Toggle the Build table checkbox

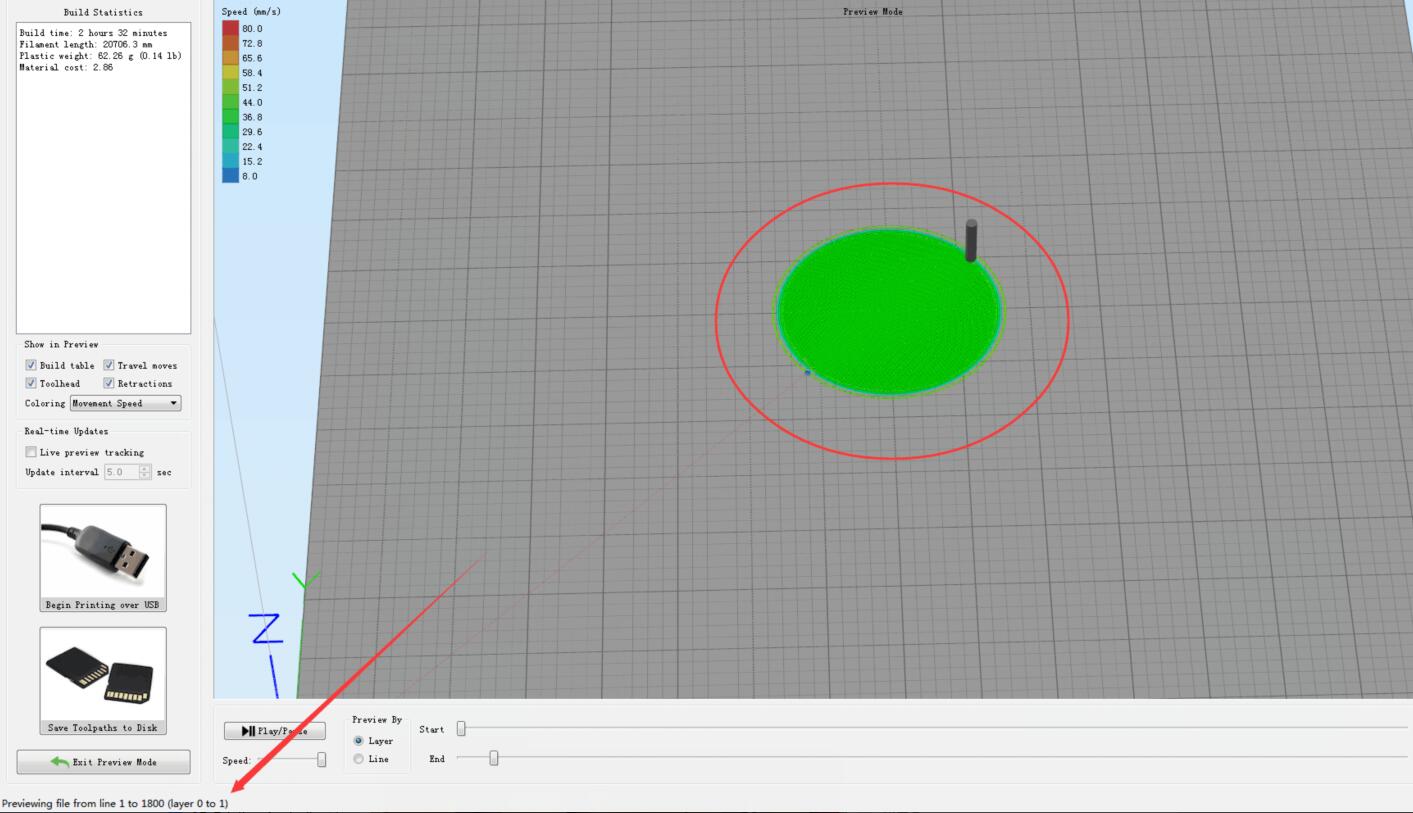click(31, 366)
